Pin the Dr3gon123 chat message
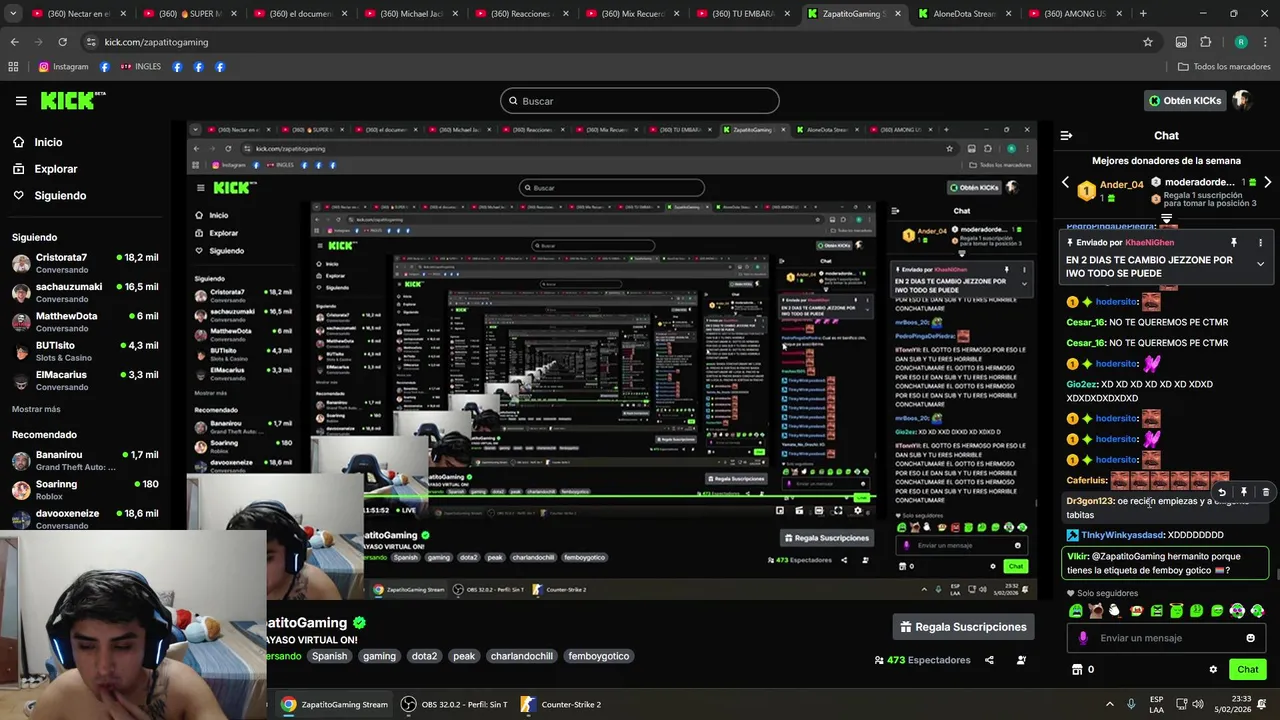The image size is (1280, 720). tap(1243, 492)
